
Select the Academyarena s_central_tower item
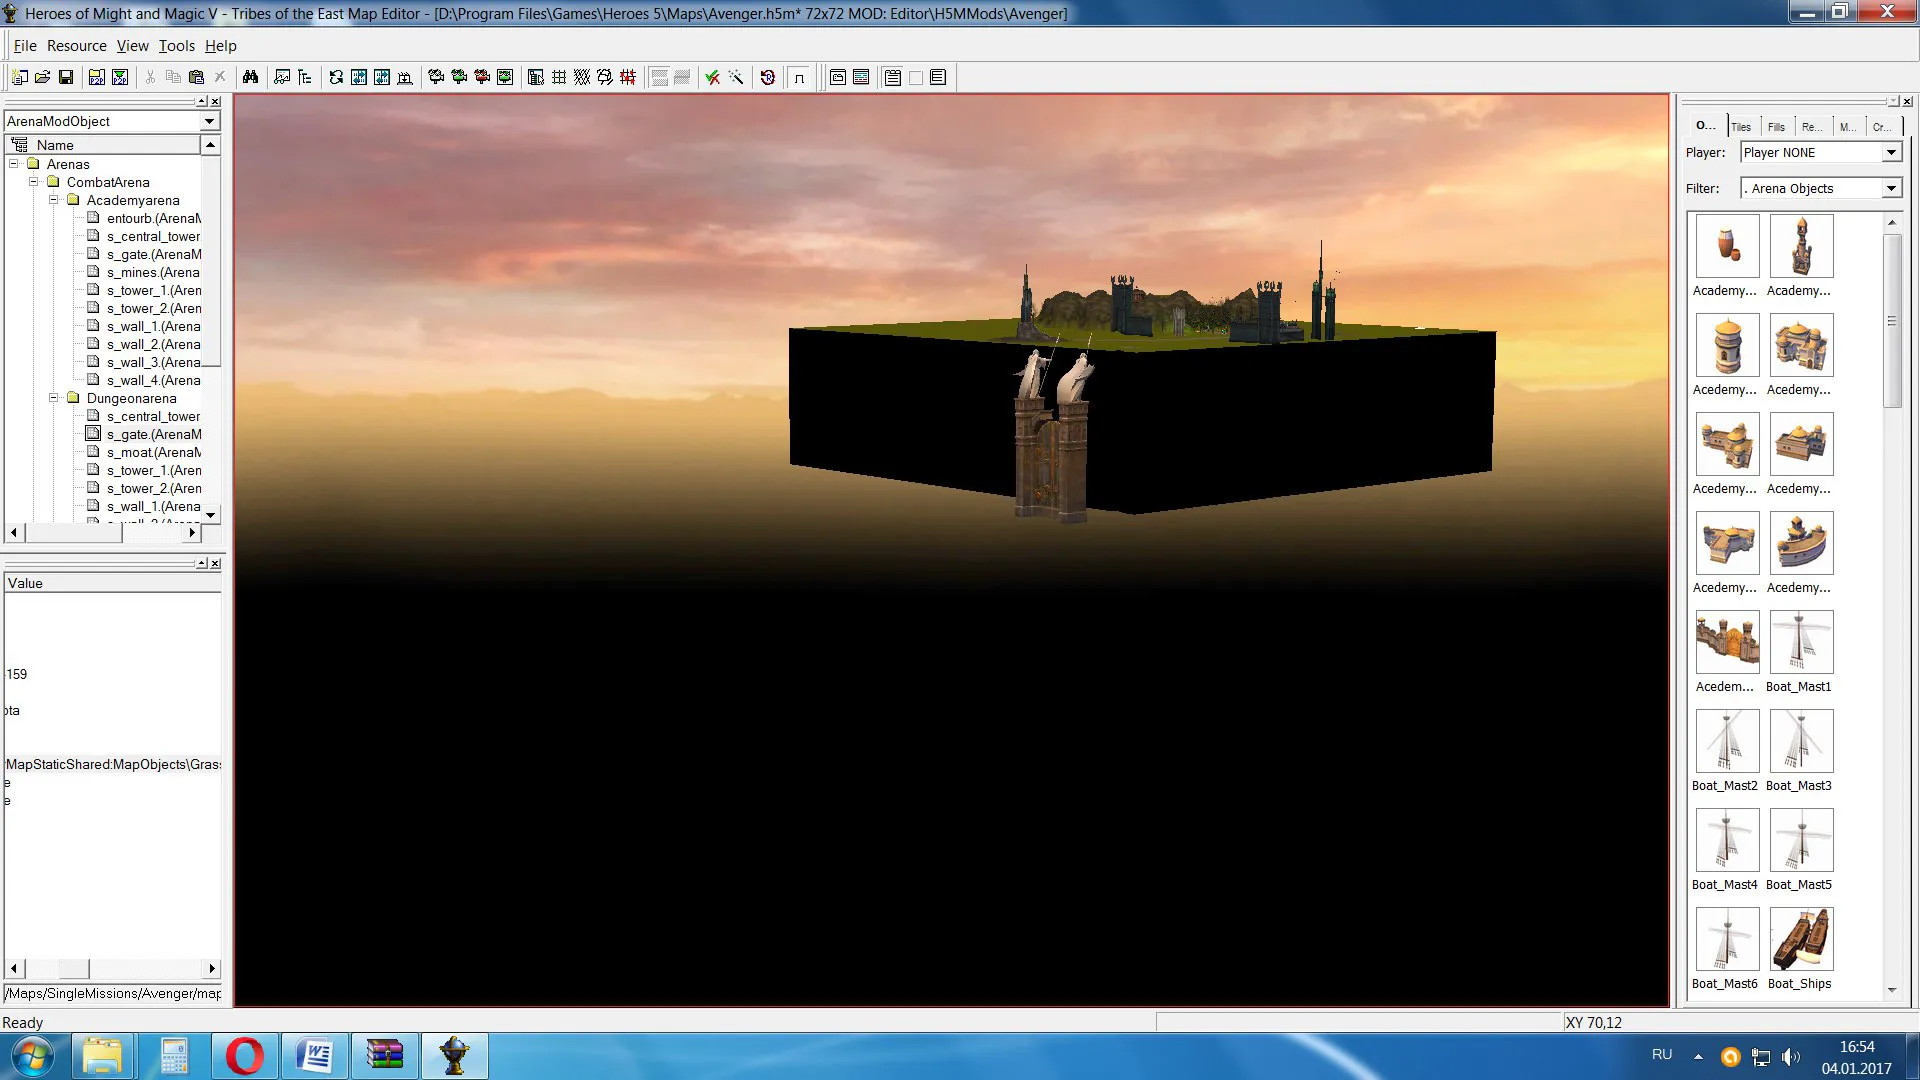coord(153,236)
